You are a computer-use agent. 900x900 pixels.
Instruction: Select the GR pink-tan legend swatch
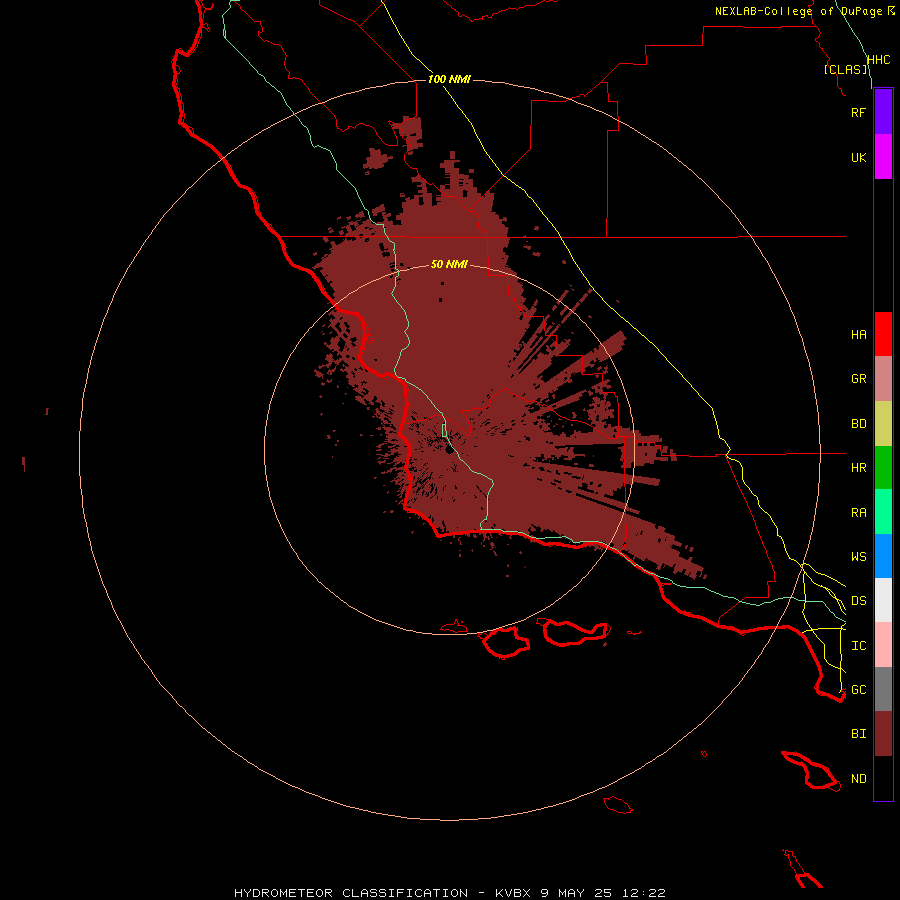tap(883, 379)
